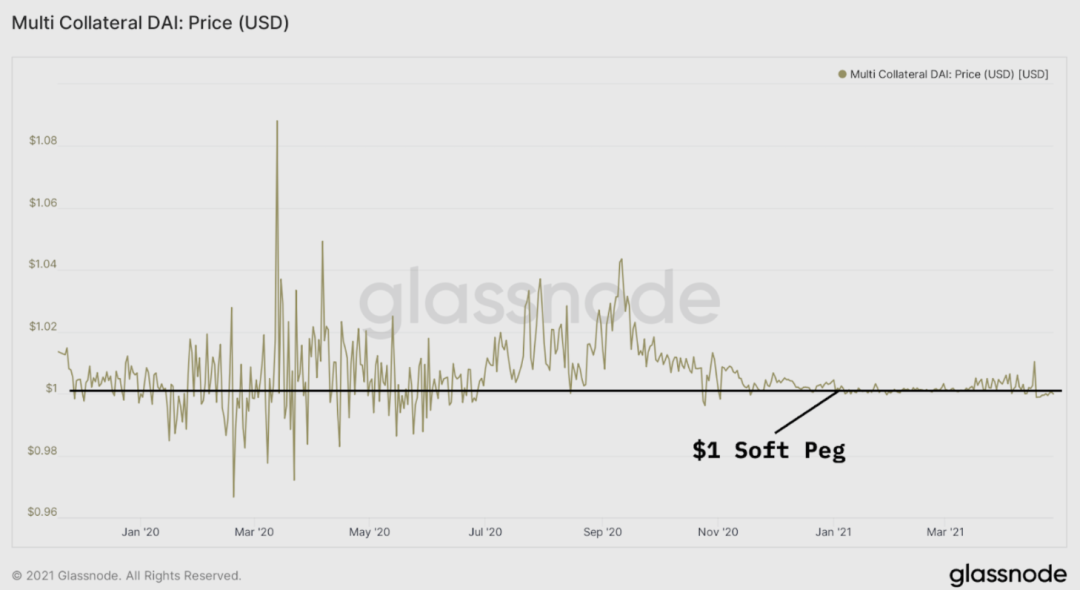Click the May '20 x-axis label
The height and width of the screenshot is (590, 1080).
point(369,531)
